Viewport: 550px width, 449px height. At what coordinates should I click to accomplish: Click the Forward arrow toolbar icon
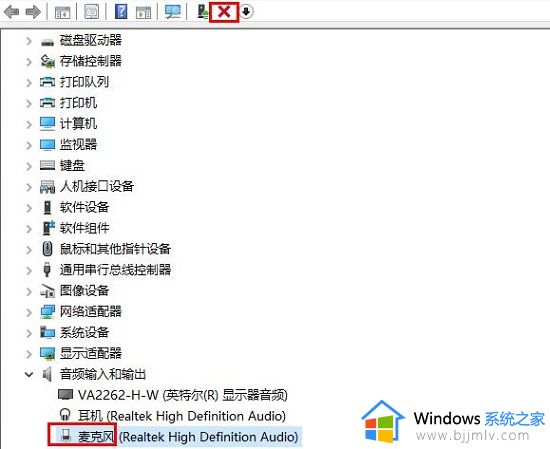(33, 12)
